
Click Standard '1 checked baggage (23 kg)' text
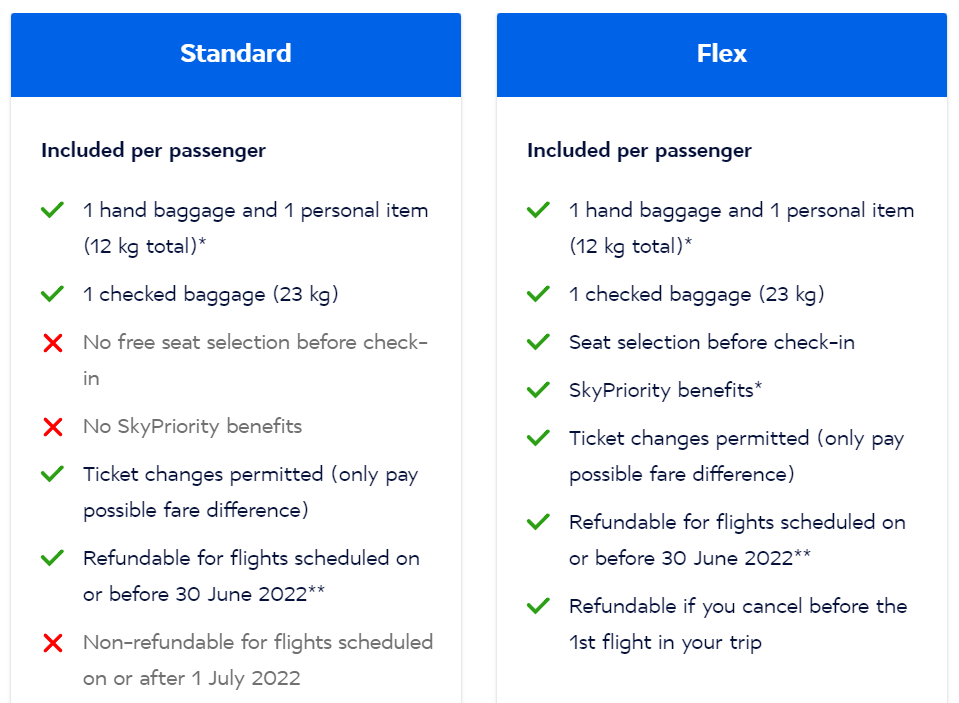tap(210, 295)
